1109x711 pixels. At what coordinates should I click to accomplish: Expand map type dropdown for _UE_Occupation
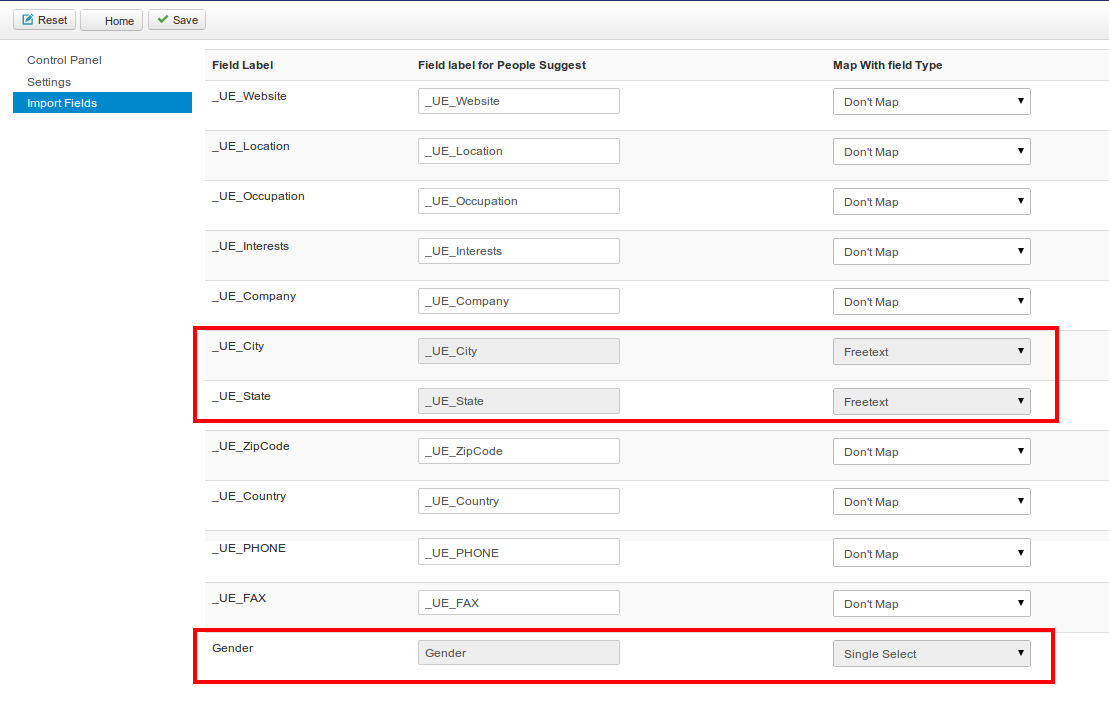(x=931, y=202)
